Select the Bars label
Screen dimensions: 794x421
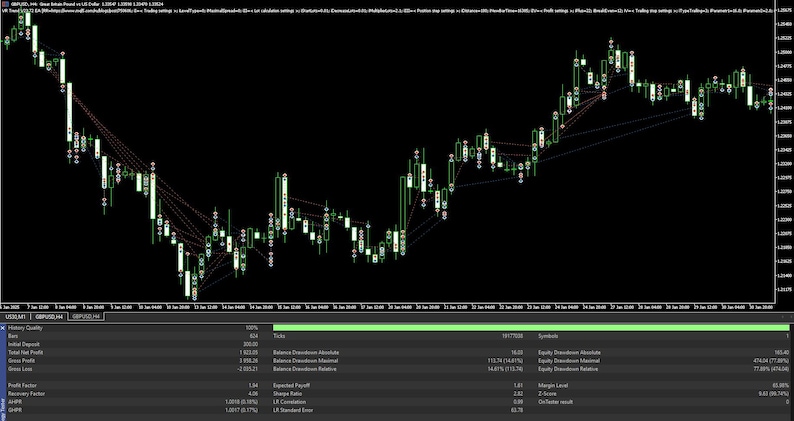(13, 336)
